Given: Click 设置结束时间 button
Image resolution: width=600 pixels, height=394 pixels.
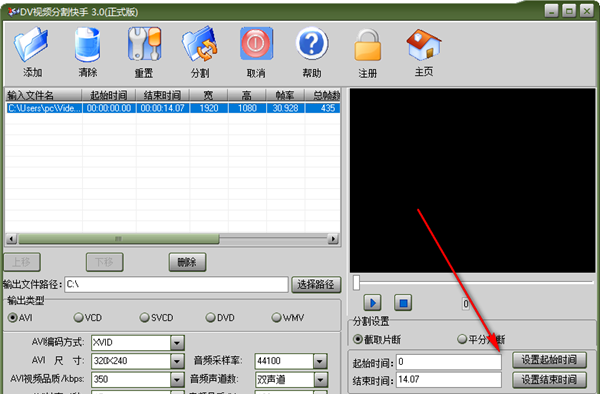Looking at the screenshot, I should point(549,379).
